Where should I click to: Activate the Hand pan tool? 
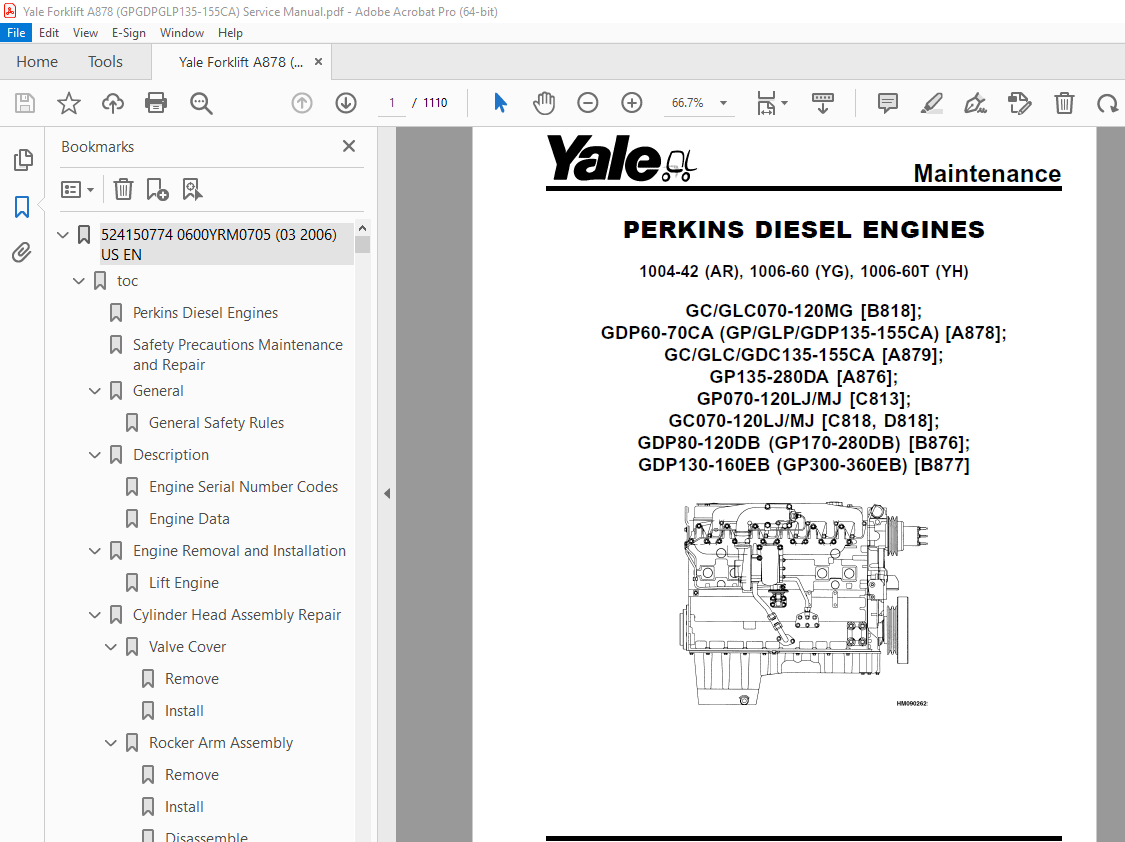tap(544, 103)
